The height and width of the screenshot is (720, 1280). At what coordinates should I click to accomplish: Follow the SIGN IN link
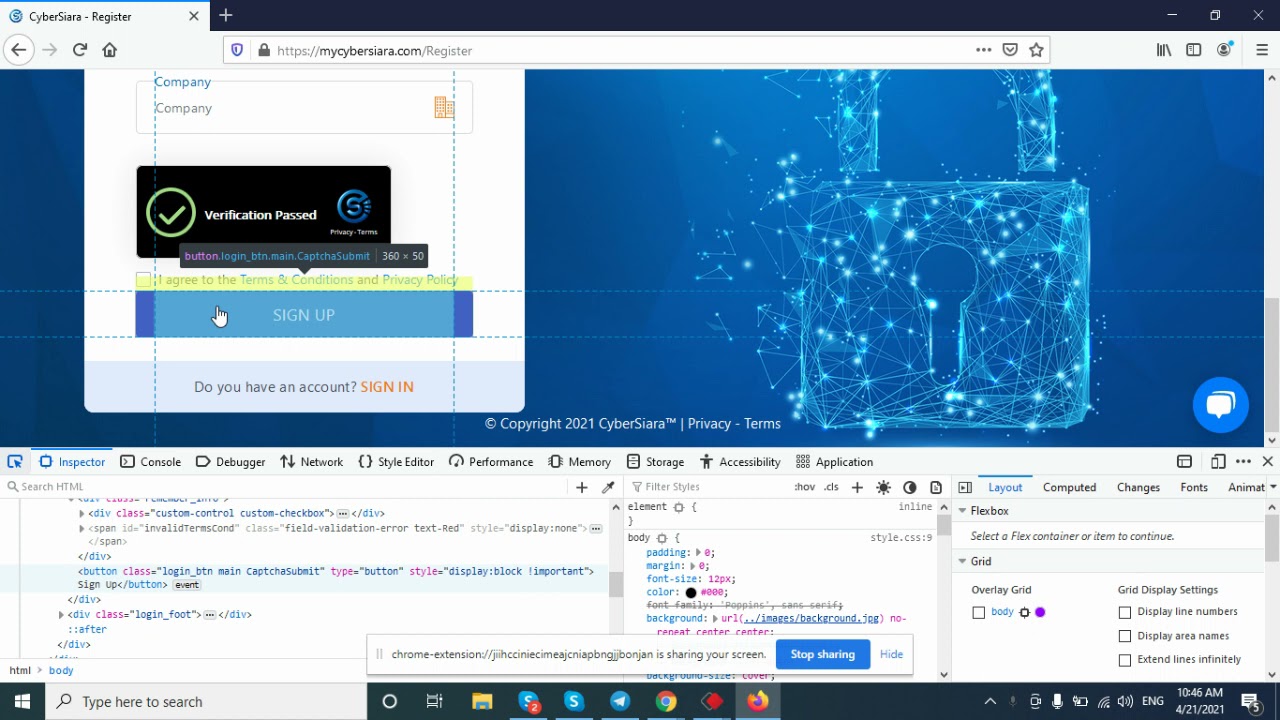[x=387, y=387]
